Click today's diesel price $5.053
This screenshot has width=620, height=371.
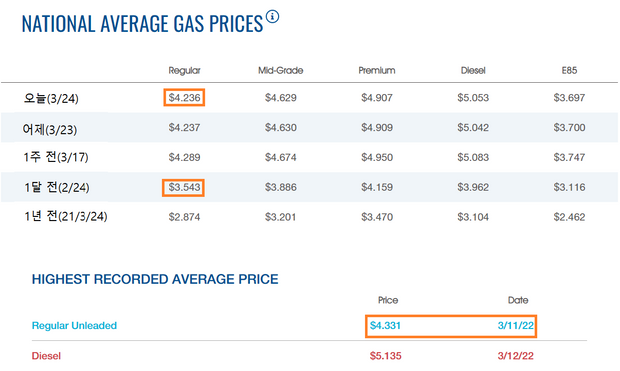[x=473, y=98]
